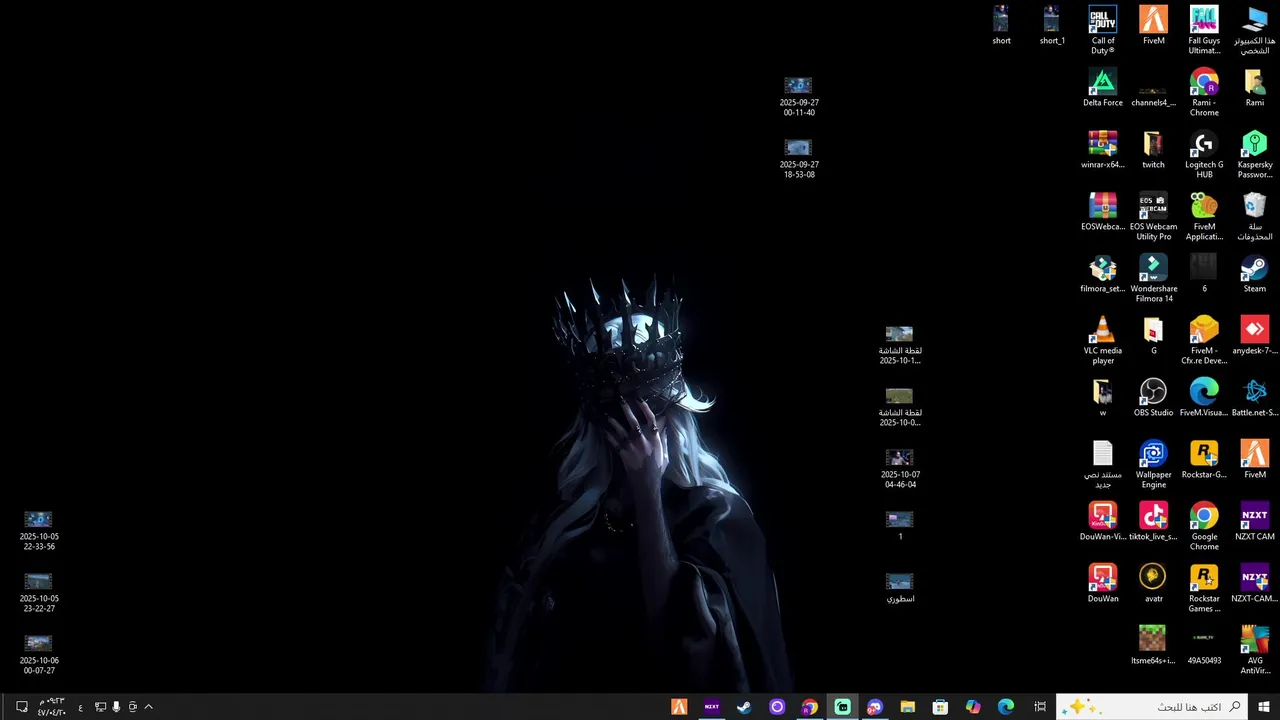The width and height of the screenshot is (1280, 720).
Task: Select the EOSWebca... archive icon
Action: point(1103,212)
